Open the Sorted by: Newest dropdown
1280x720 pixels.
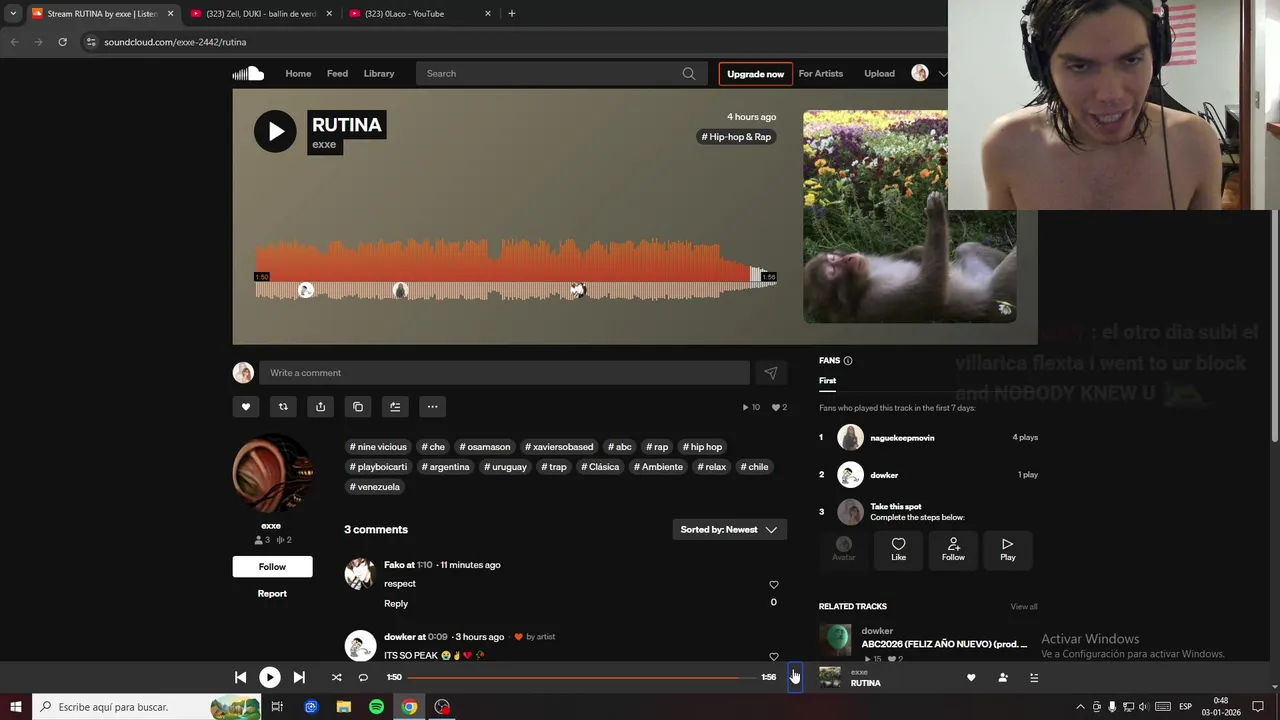pos(729,530)
